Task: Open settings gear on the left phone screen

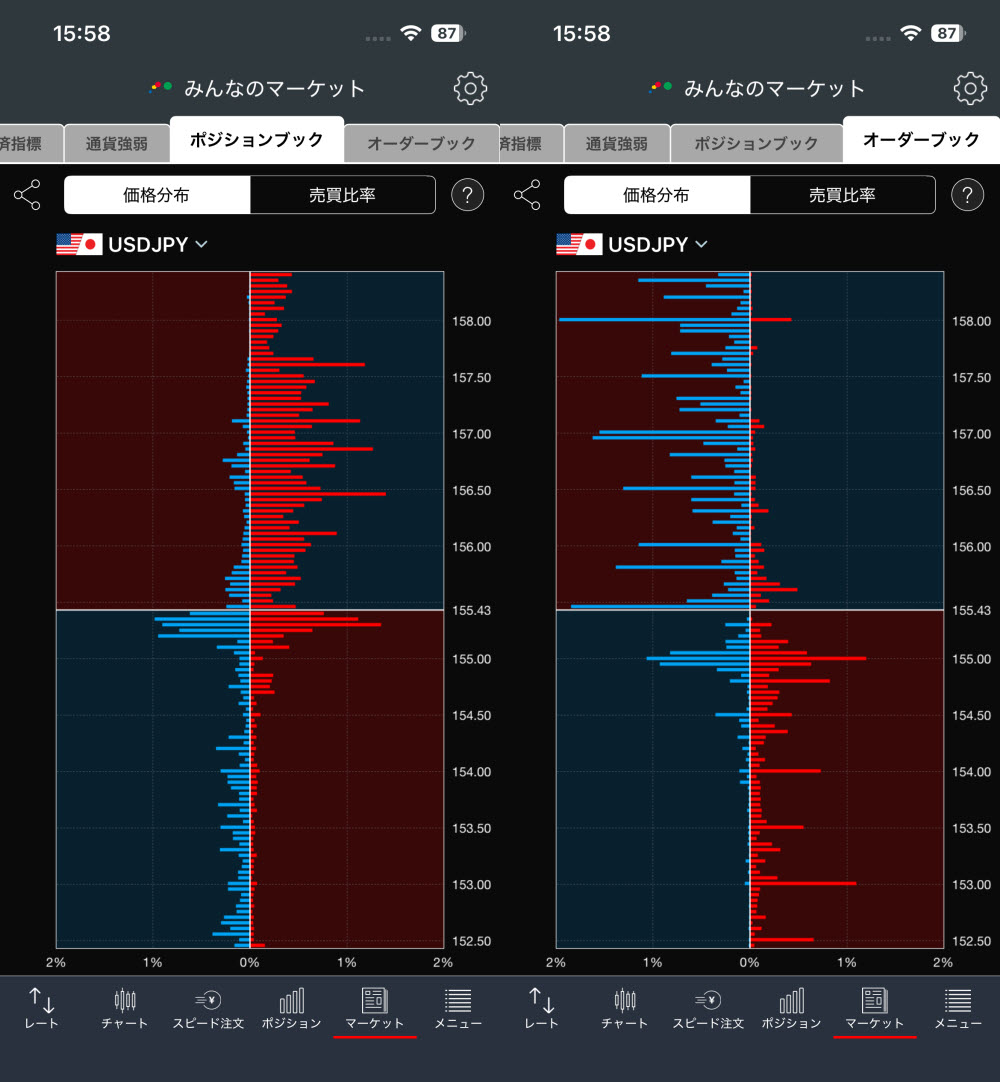Action: point(470,89)
